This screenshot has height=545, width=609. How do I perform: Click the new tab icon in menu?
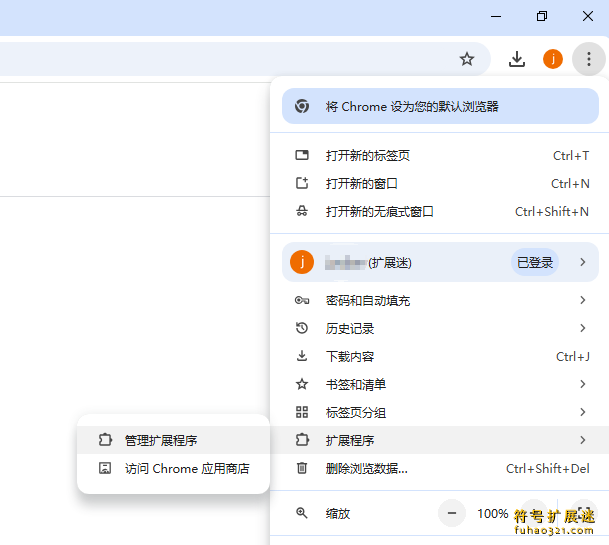[x=302, y=155]
